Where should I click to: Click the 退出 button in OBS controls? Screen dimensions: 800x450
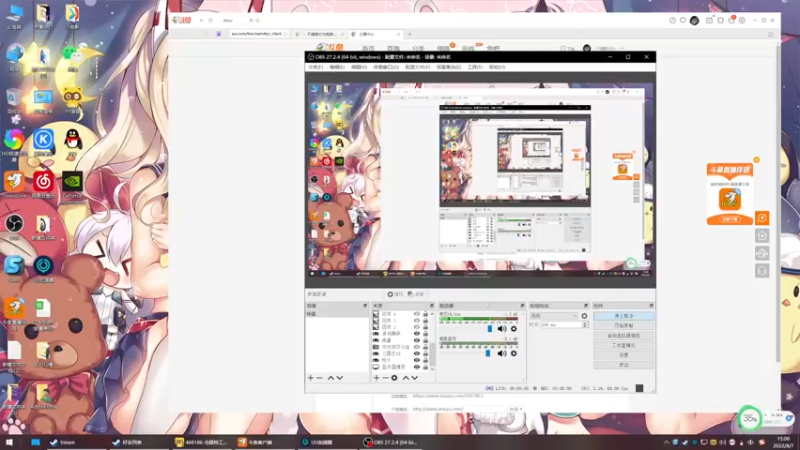(x=623, y=365)
